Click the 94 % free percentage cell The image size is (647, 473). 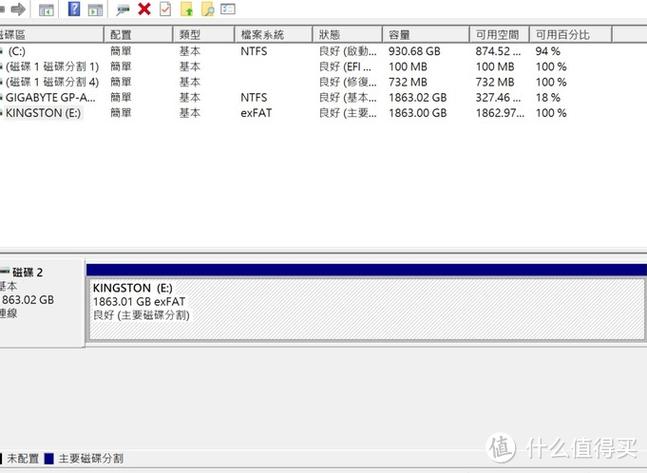548,51
